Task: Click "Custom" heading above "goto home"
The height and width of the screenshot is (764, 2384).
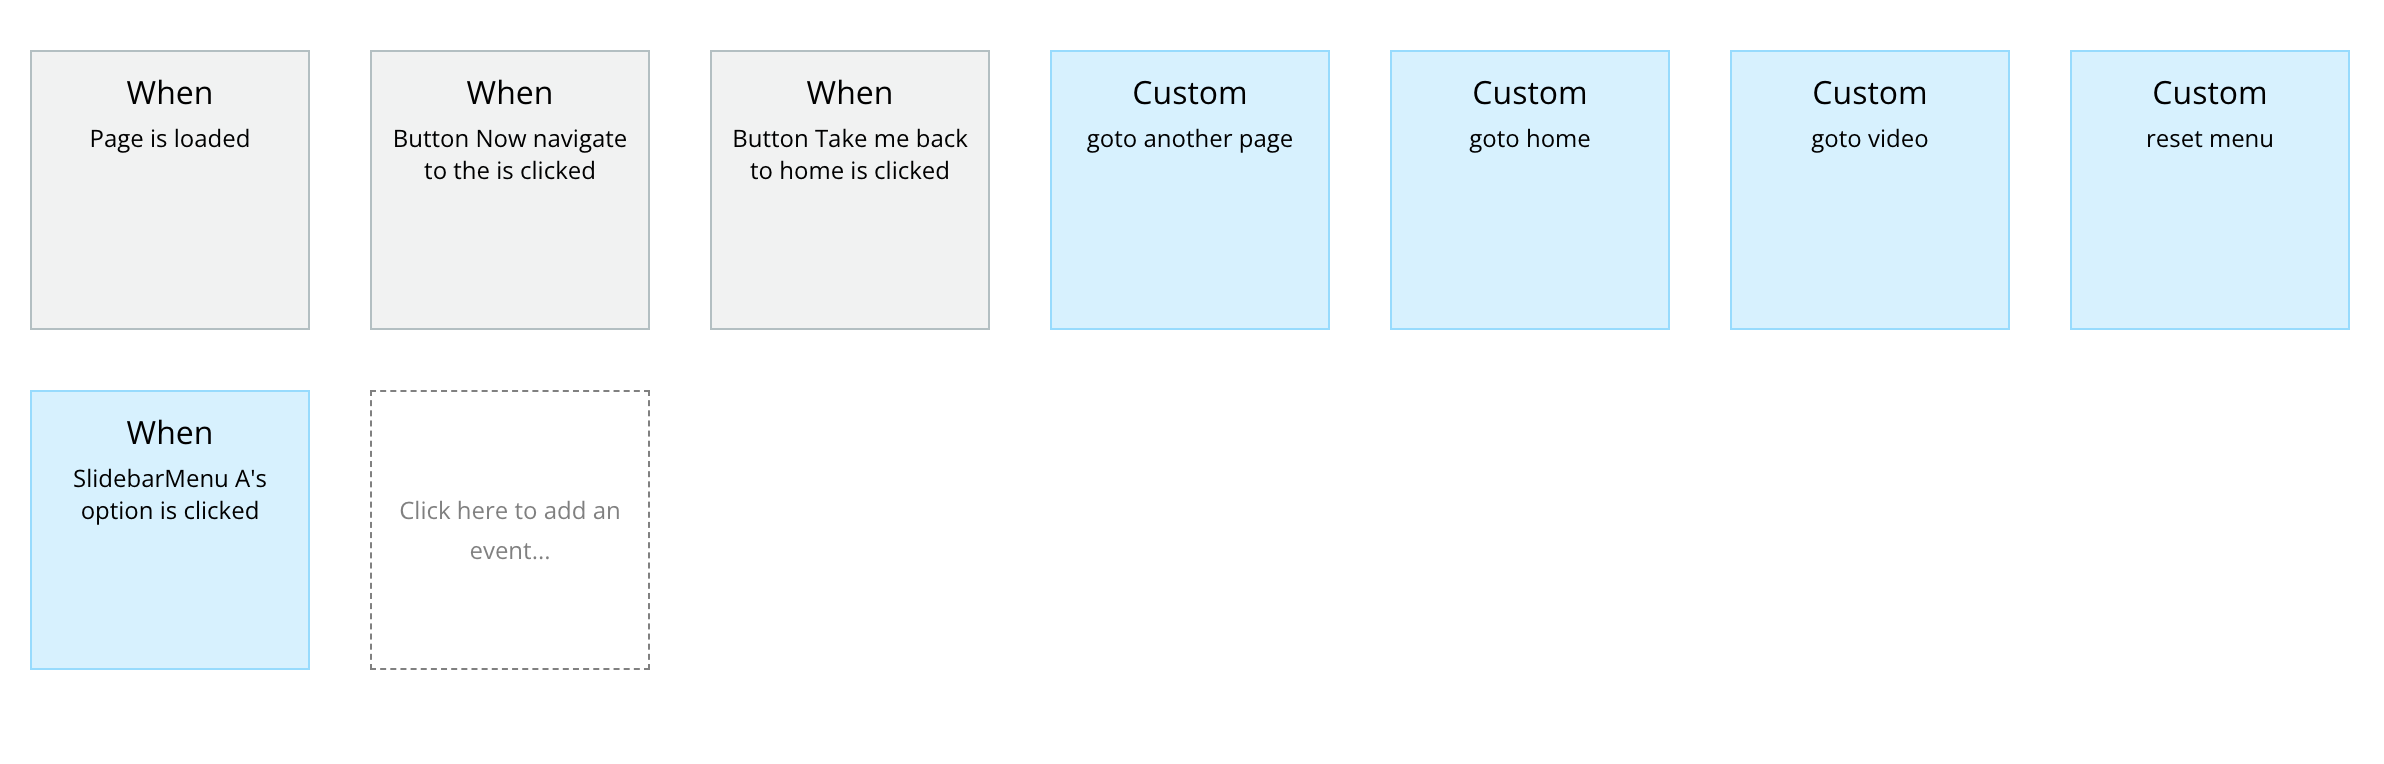Action: click(x=1530, y=93)
